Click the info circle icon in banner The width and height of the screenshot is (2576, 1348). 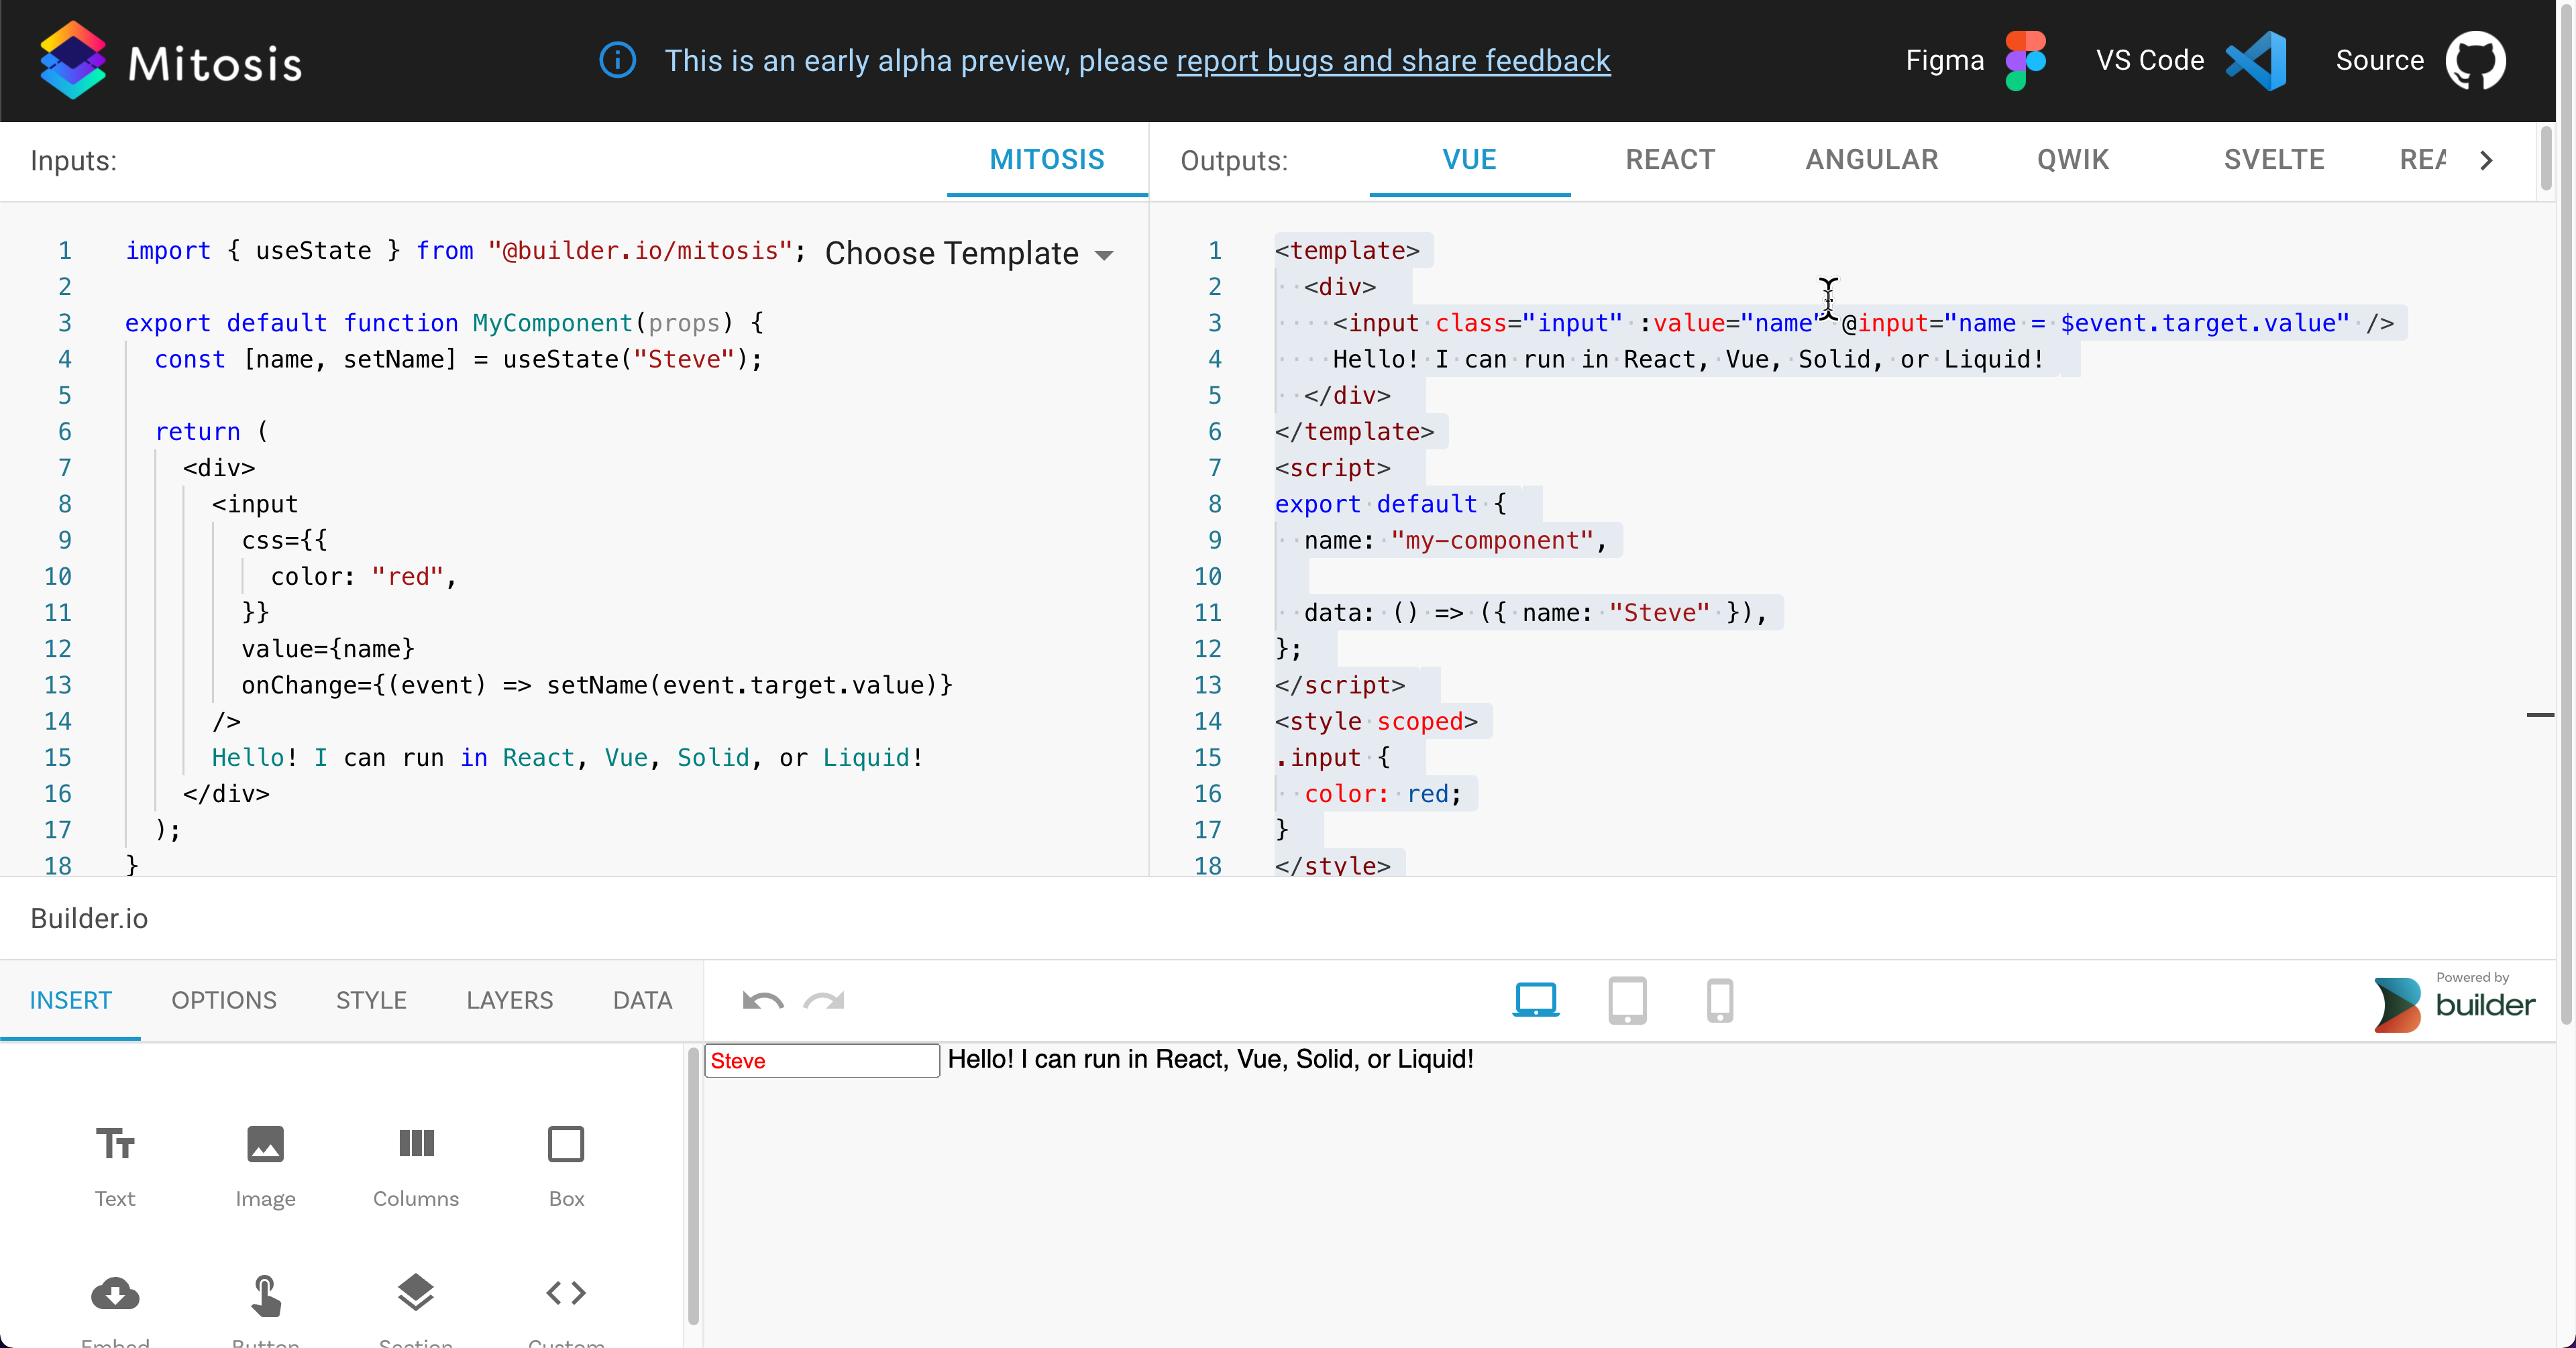(617, 60)
